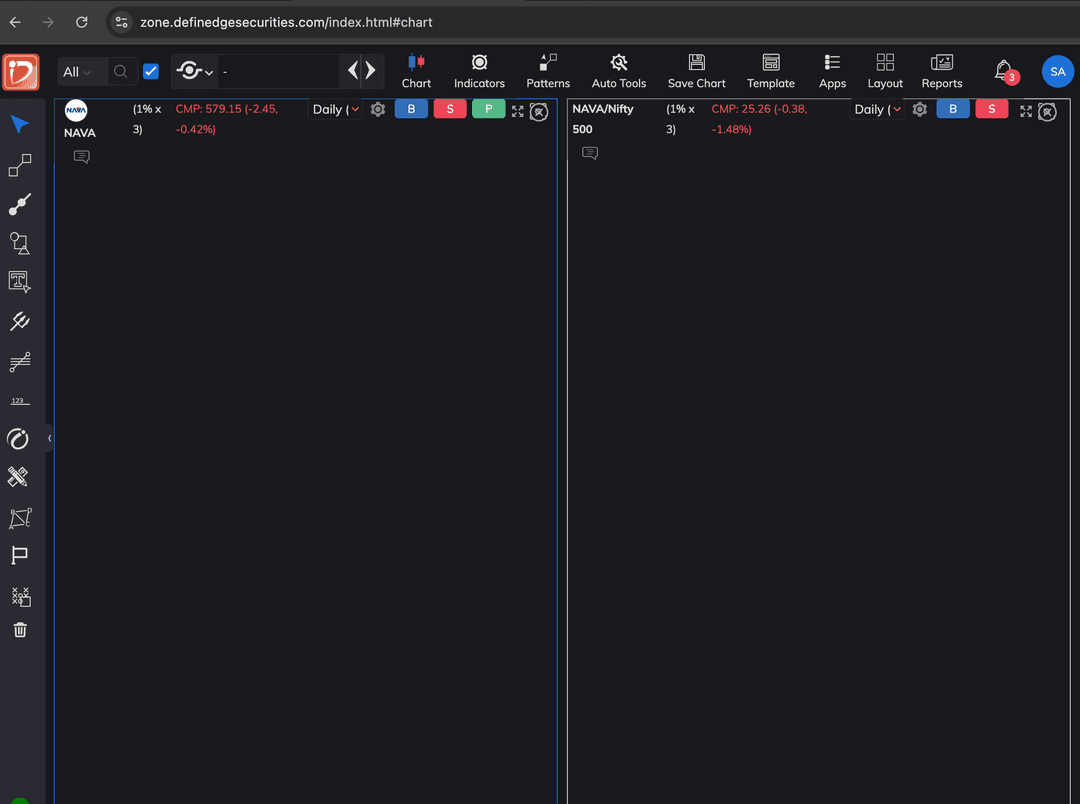Click the blue B buy button on NAVA

[411, 109]
